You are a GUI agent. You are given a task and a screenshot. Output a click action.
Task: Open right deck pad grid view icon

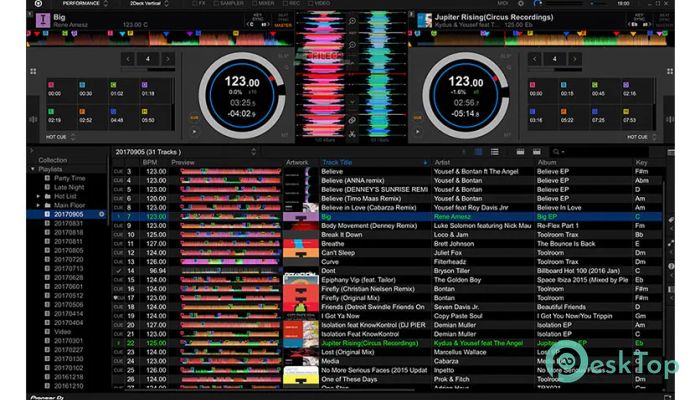coord(670,71)
